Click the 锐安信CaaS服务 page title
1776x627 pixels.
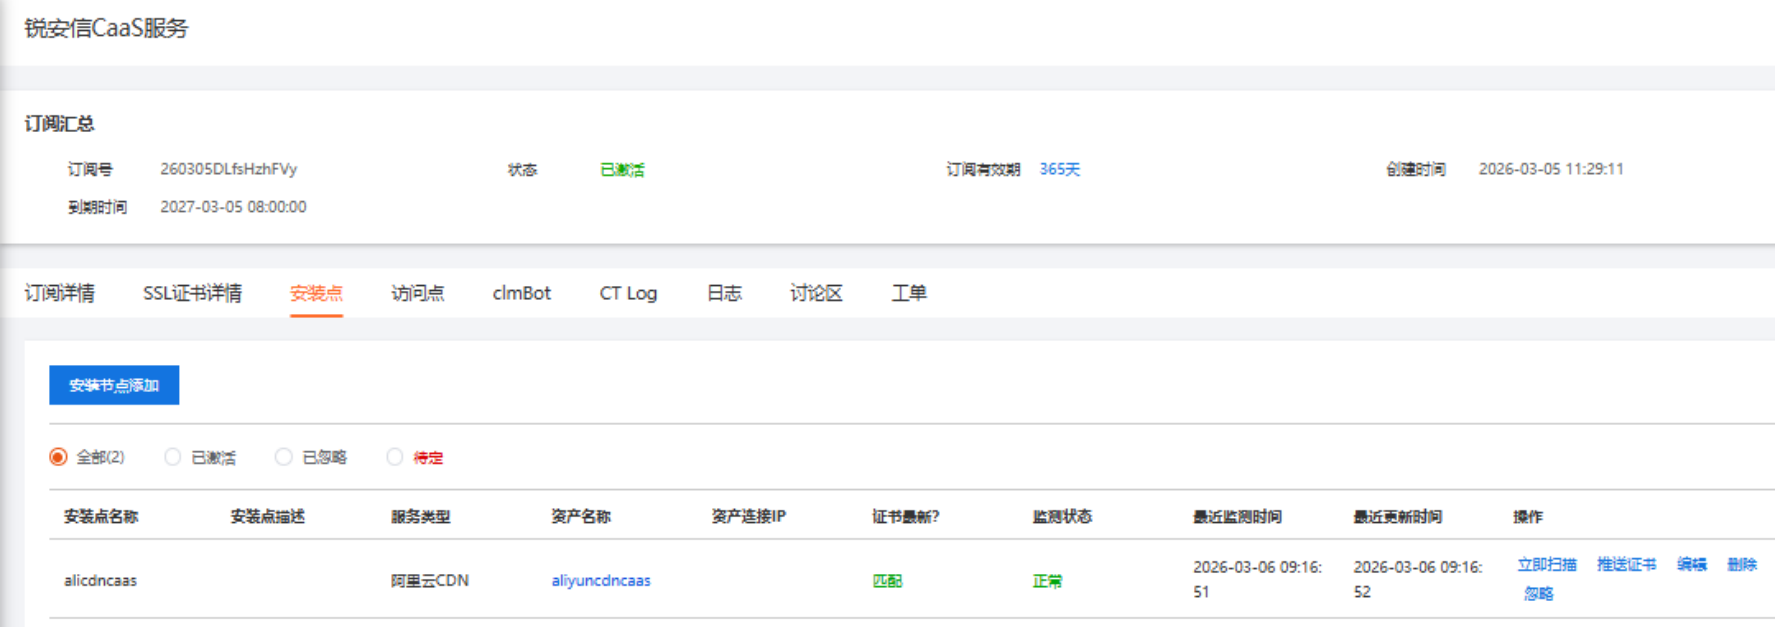(106, 28)
